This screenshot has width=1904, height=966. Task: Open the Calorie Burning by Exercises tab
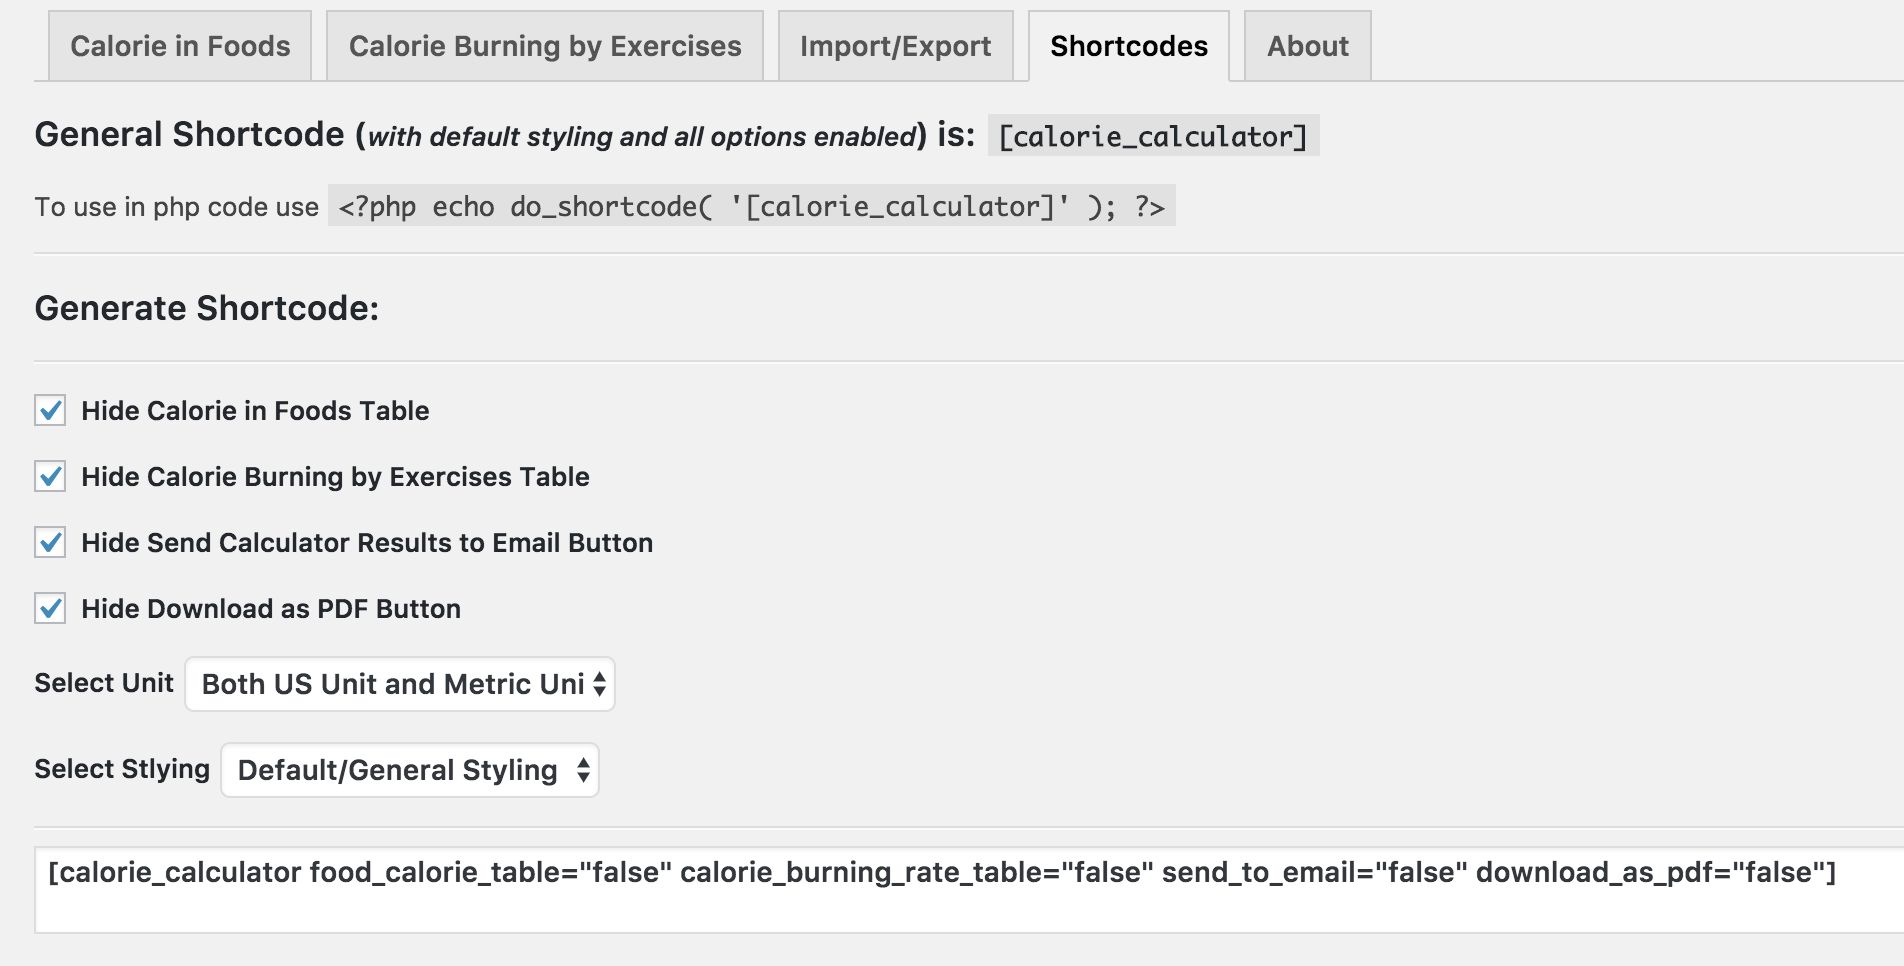click(x=545, y=46)
